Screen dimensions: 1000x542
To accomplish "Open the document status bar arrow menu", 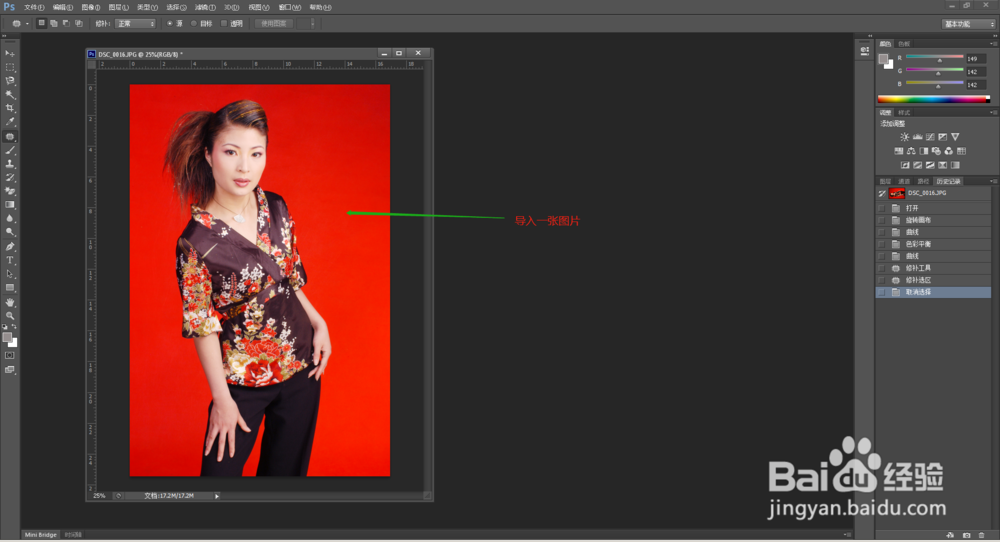I will 217,496.
